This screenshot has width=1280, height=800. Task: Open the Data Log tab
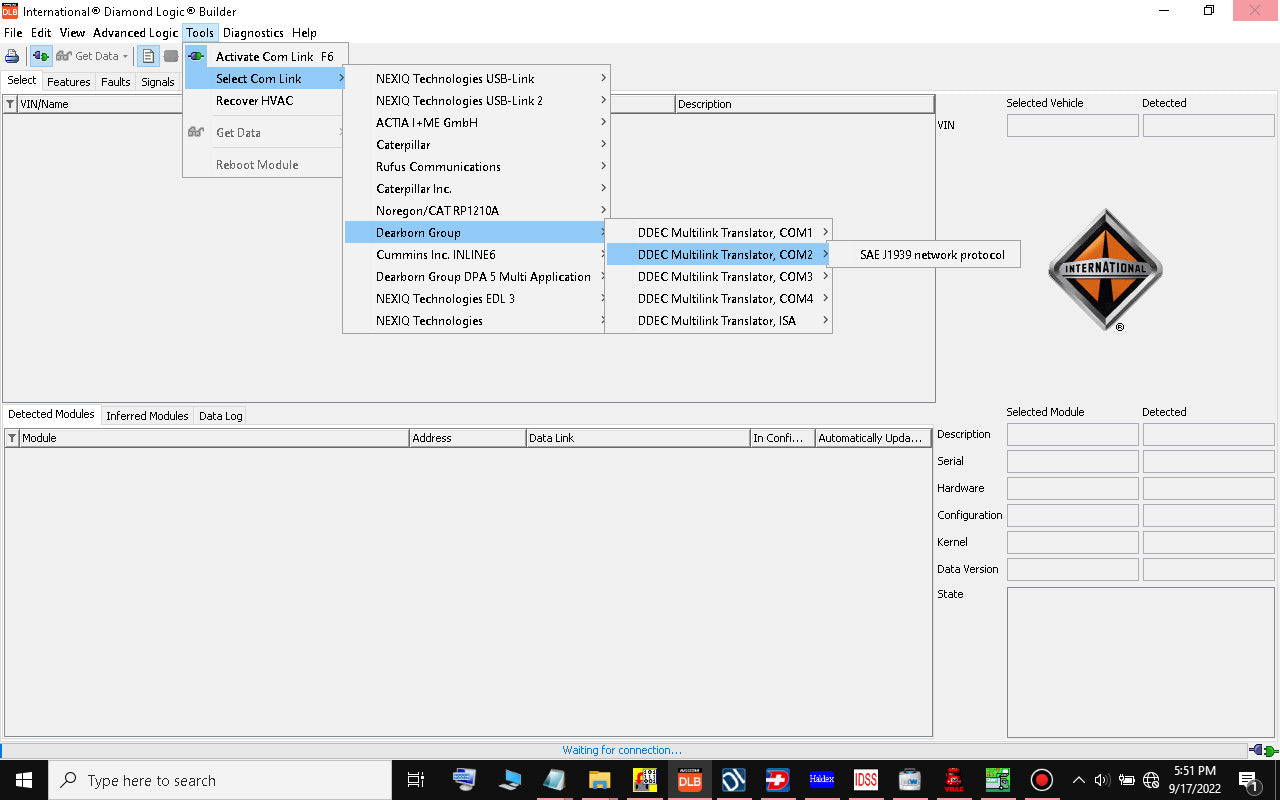220,416
